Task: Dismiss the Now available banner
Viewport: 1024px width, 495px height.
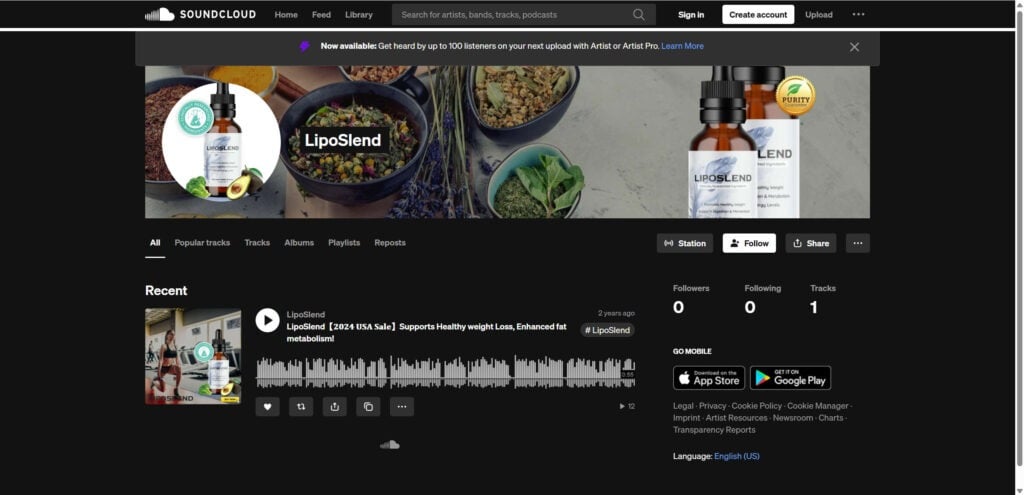Action: click(854, 47)
